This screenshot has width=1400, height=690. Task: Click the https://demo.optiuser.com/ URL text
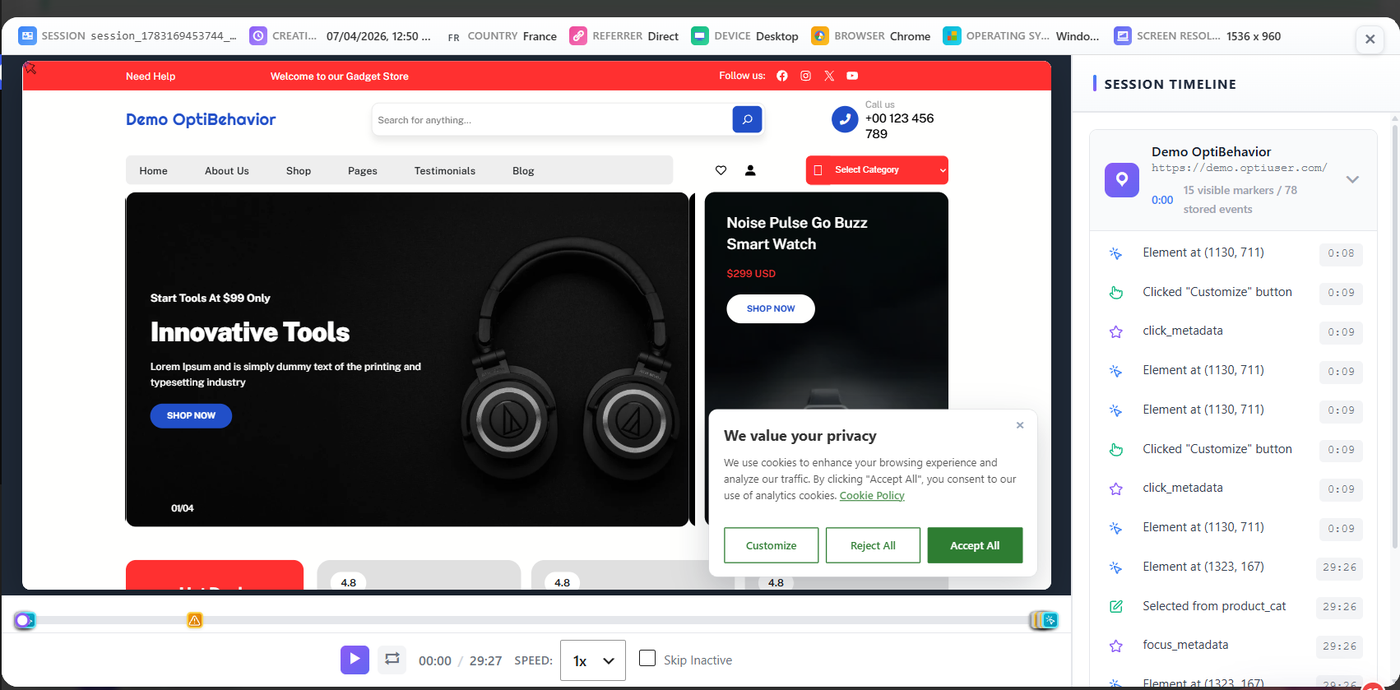pos(1239,168)
